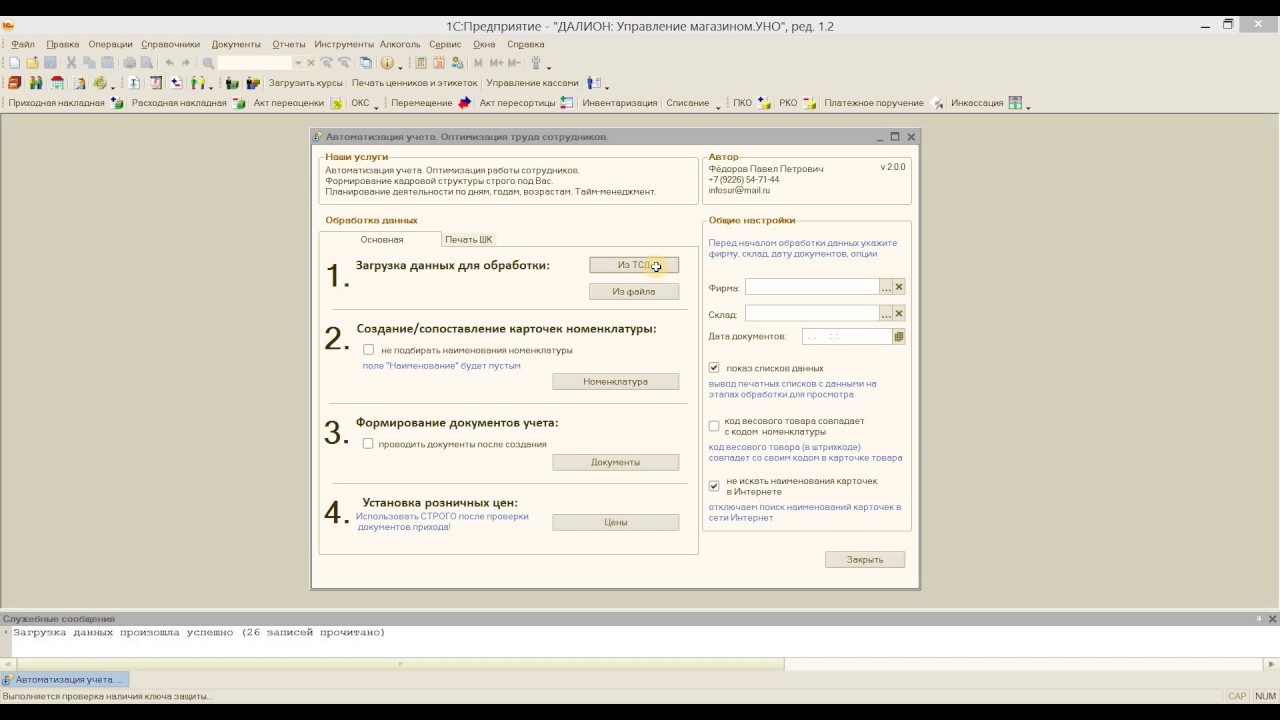Click icon next to Платежное поручение
The height and width of the screenshot is (720, 1280).
[x=937, y=103]
